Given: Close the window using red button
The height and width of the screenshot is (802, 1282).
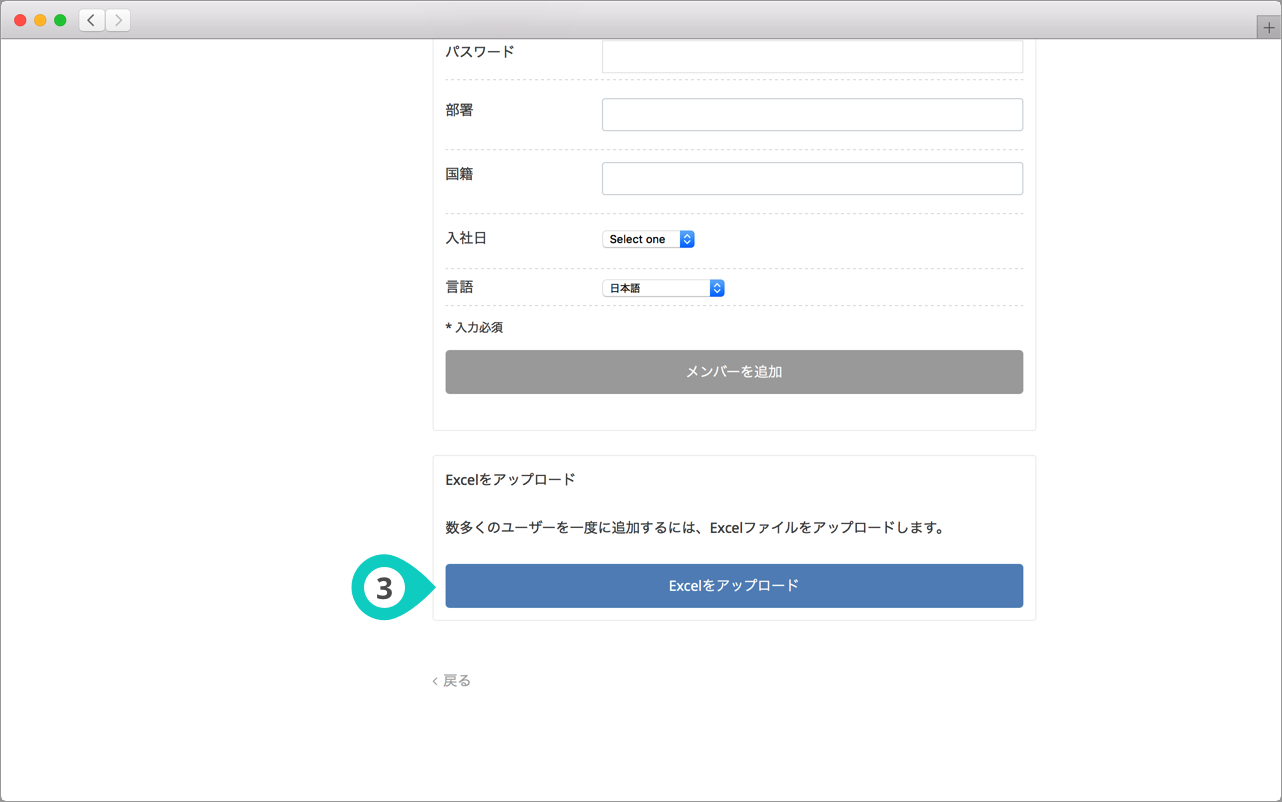Looking at the screenshot, I should (20, 20).
